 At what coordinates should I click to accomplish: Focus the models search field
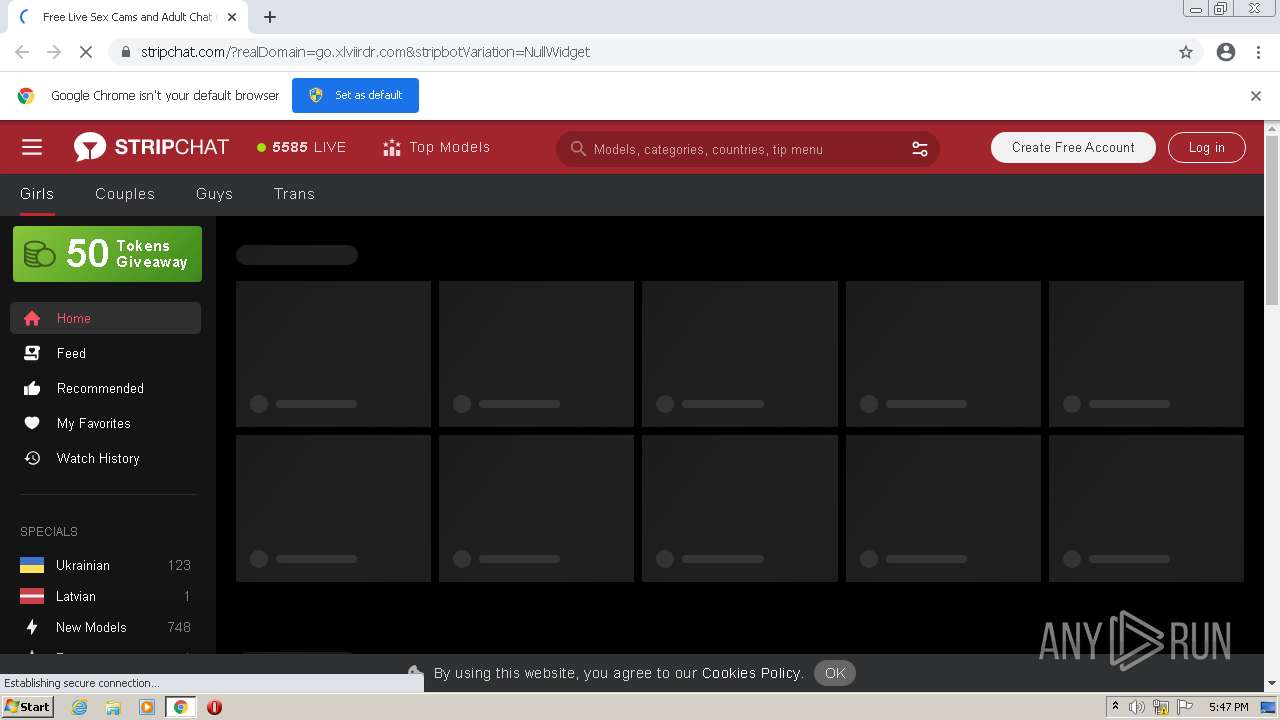(x=747, y=149)
